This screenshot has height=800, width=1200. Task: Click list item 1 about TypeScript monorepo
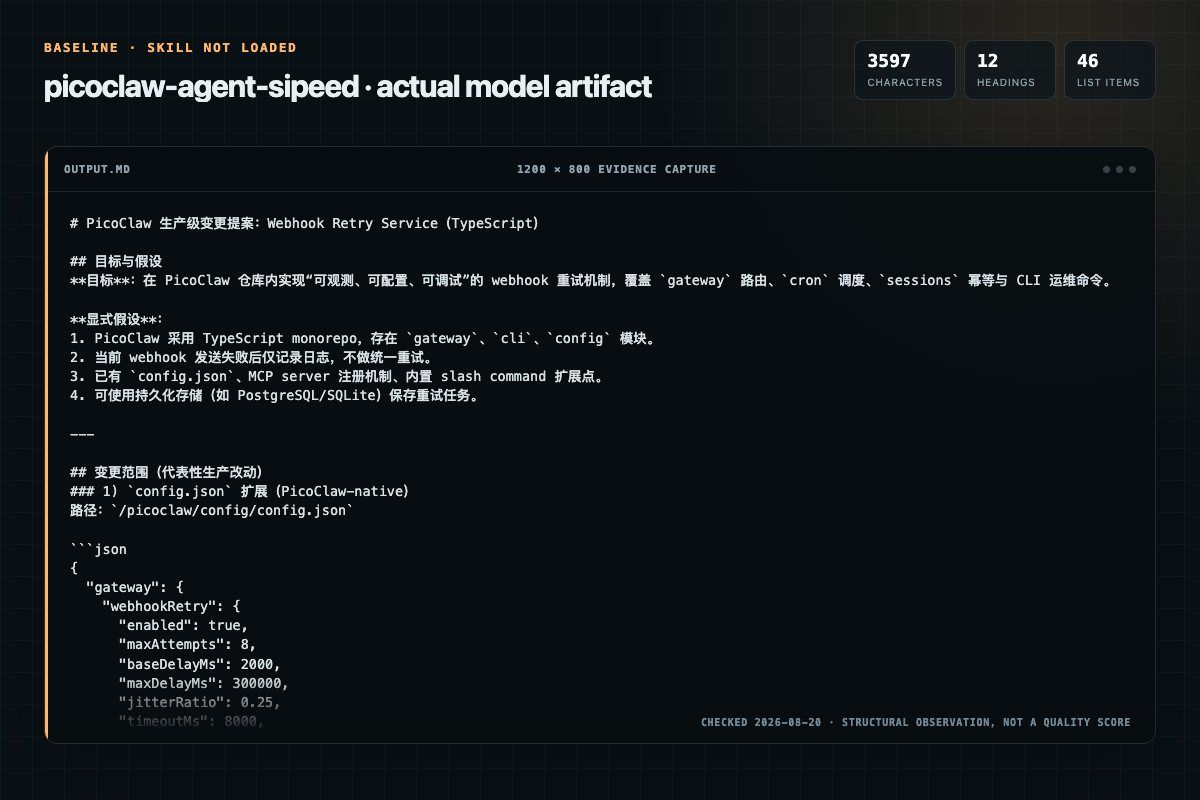click(363, 338)
